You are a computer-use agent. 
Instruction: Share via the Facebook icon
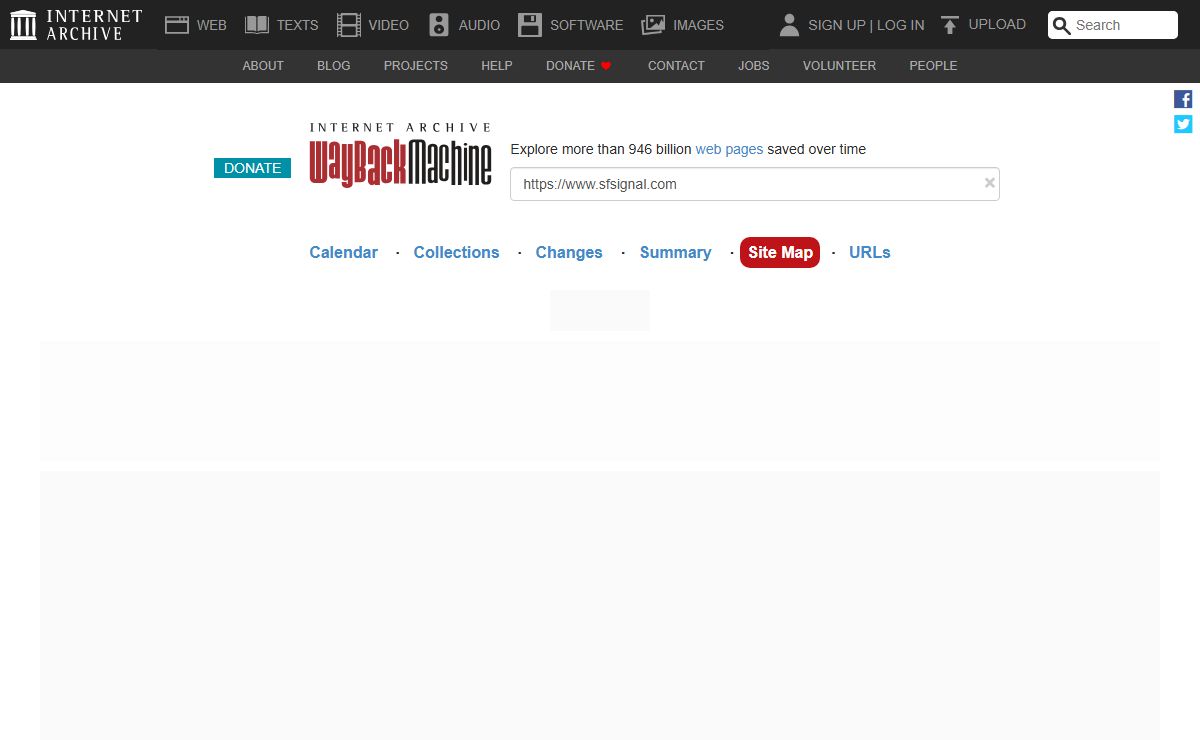(x=1183, y=99)
